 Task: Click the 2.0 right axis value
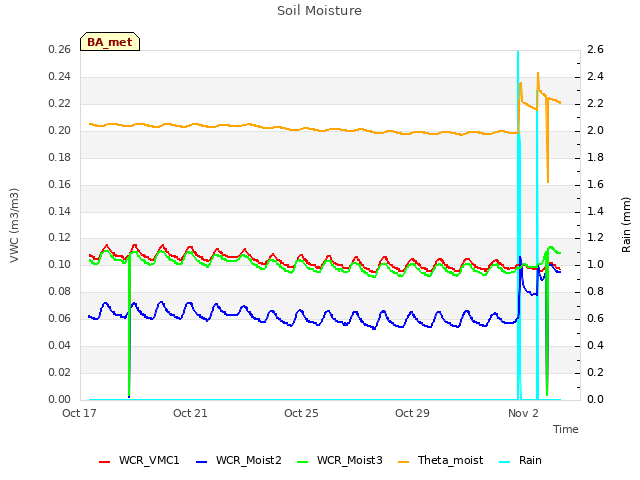pos(595,131)
